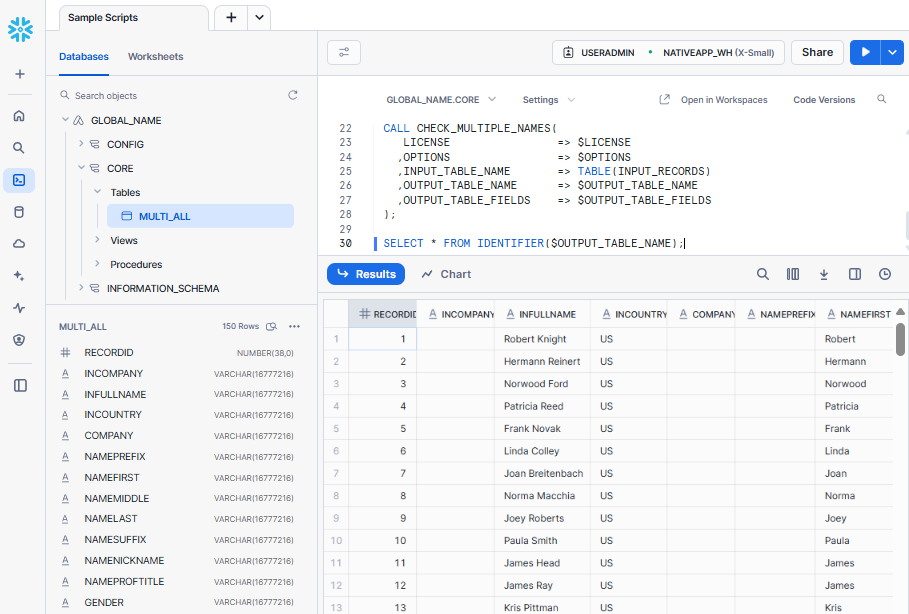The height and width of the screenshot is (614, 909).
Task: Expand the Procedures folder
Action: click(x=97, y=263)
